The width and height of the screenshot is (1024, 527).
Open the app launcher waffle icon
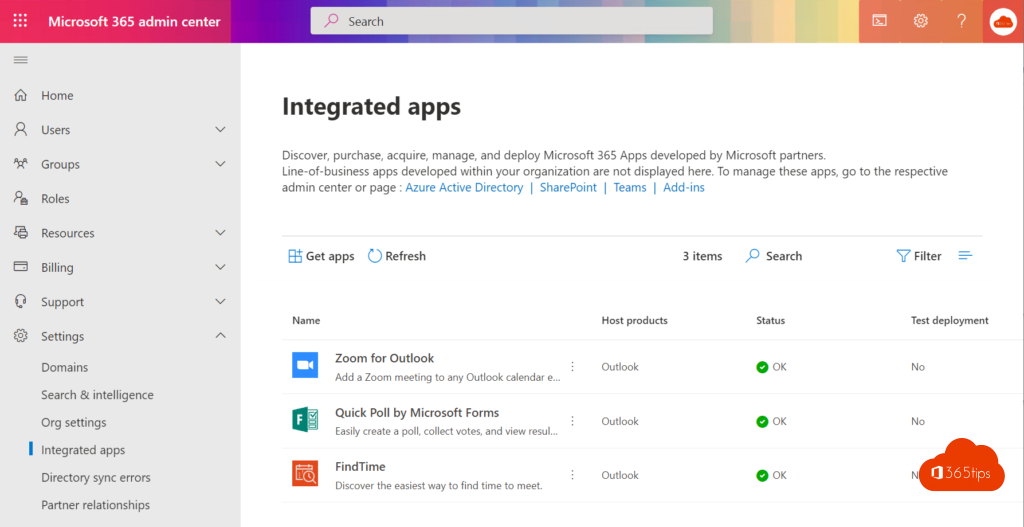click(x=20, y=21)
